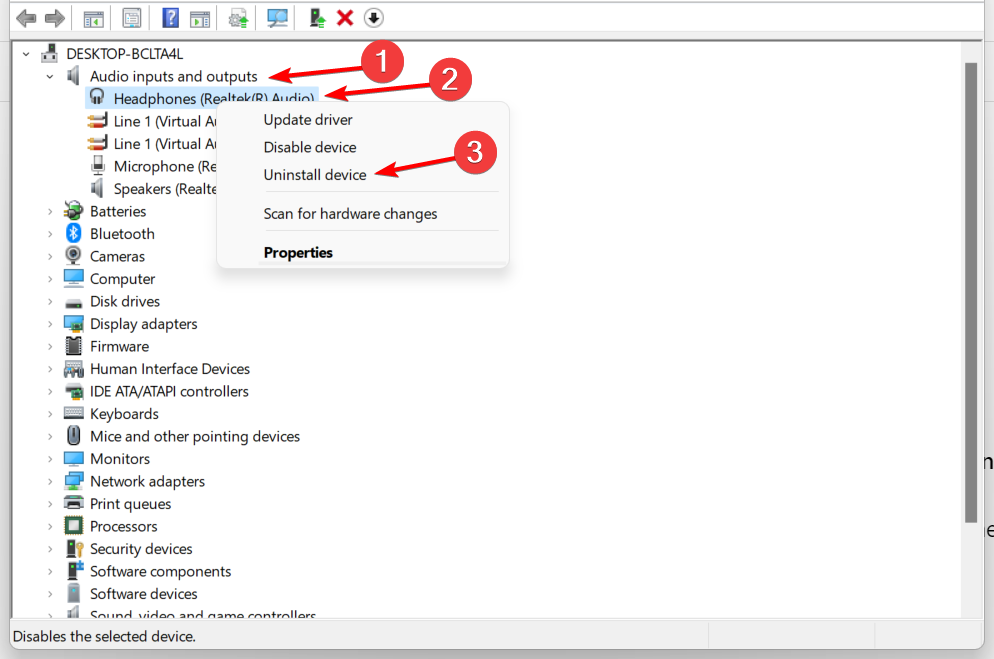Screen dimensions: 994x659
Task: Choose Uninstall device from the context menu
Action: coord(315,175)
